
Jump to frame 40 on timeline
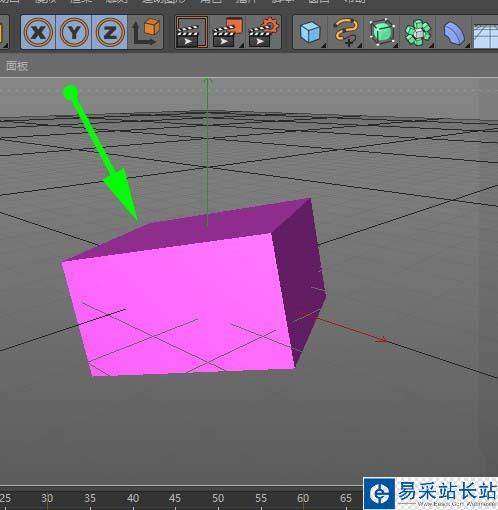(133, 498)
